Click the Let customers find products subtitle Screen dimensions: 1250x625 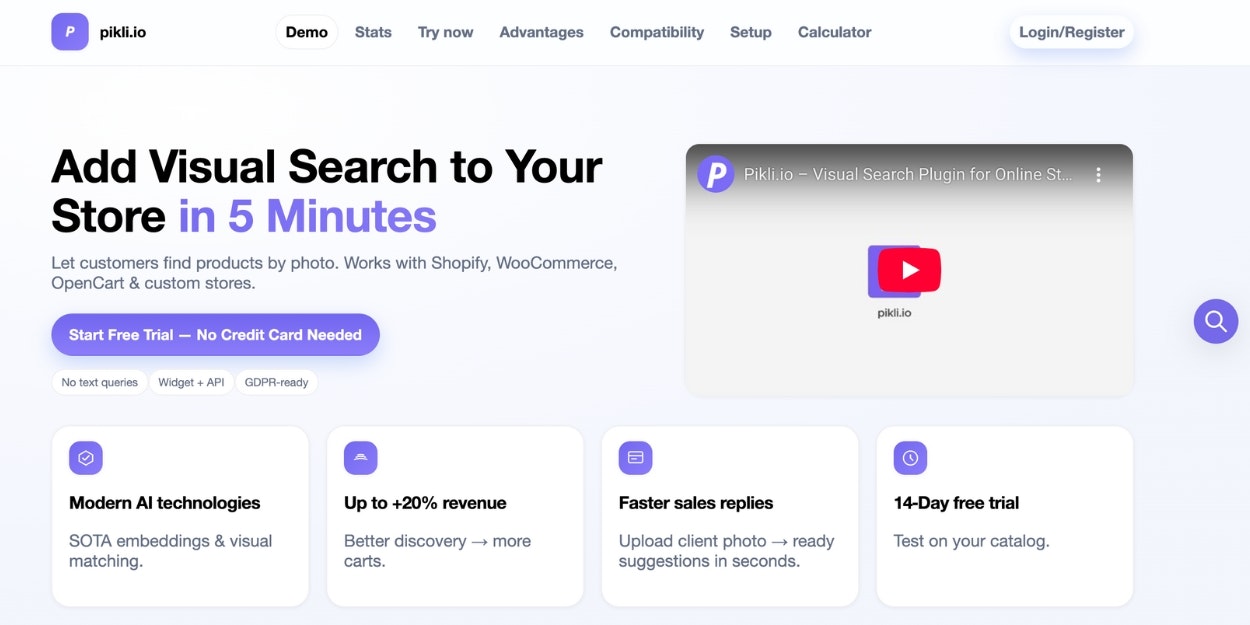[x=334, y=273]
